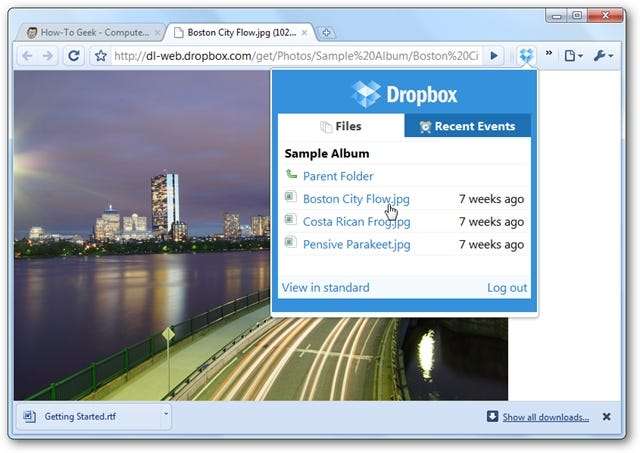
Task: Click the Sample Album folder heading
Action: 327,154
